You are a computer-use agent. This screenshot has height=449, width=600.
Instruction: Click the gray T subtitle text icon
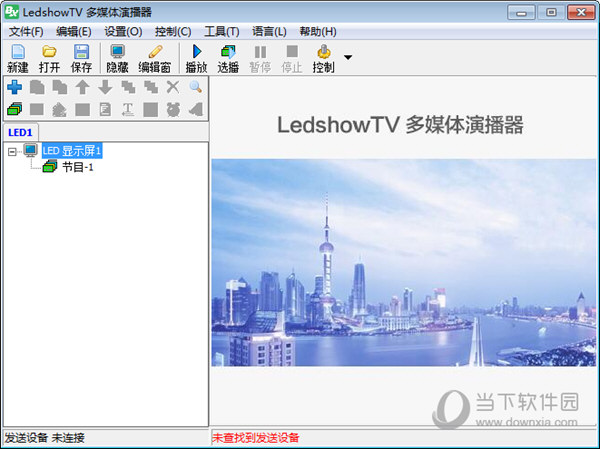(x=127, y=110)
